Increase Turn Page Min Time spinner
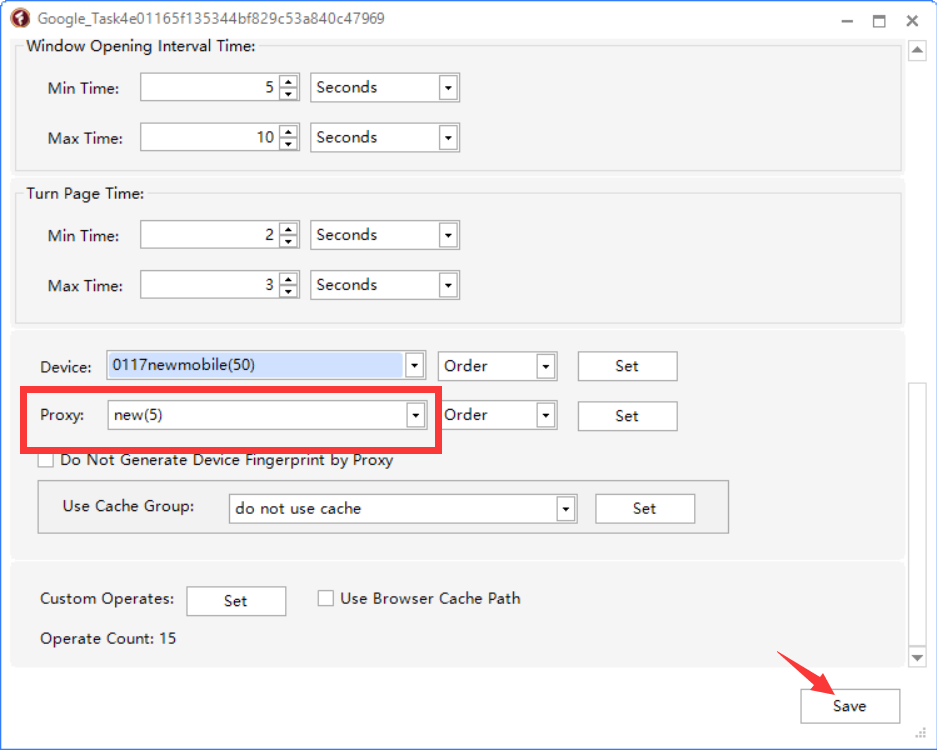This screenshot has width=937, height=750. (x=289, y=229)
